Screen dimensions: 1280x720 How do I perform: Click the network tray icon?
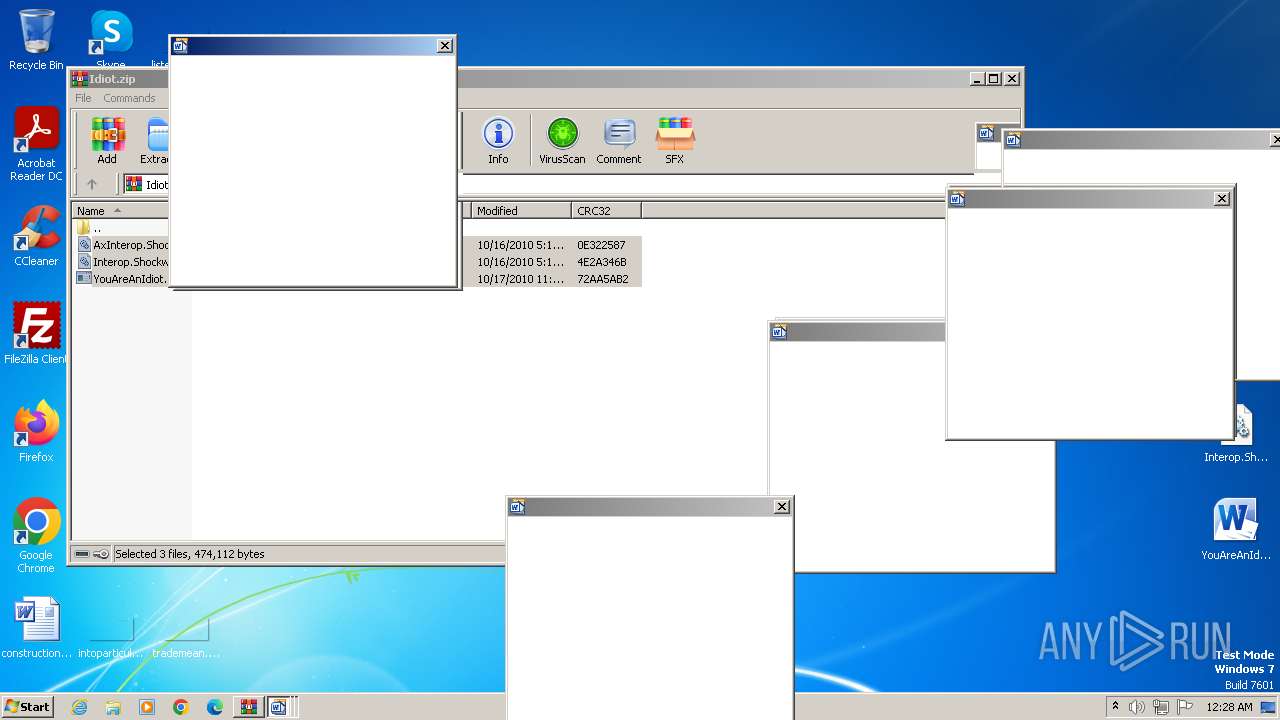pos(1160,707)
